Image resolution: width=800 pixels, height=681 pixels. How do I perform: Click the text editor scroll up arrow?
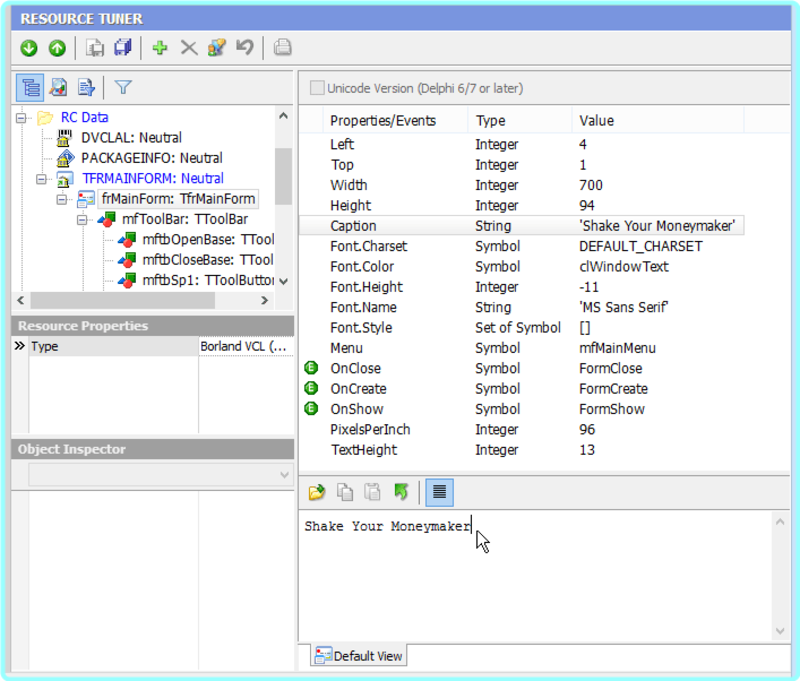780,521
